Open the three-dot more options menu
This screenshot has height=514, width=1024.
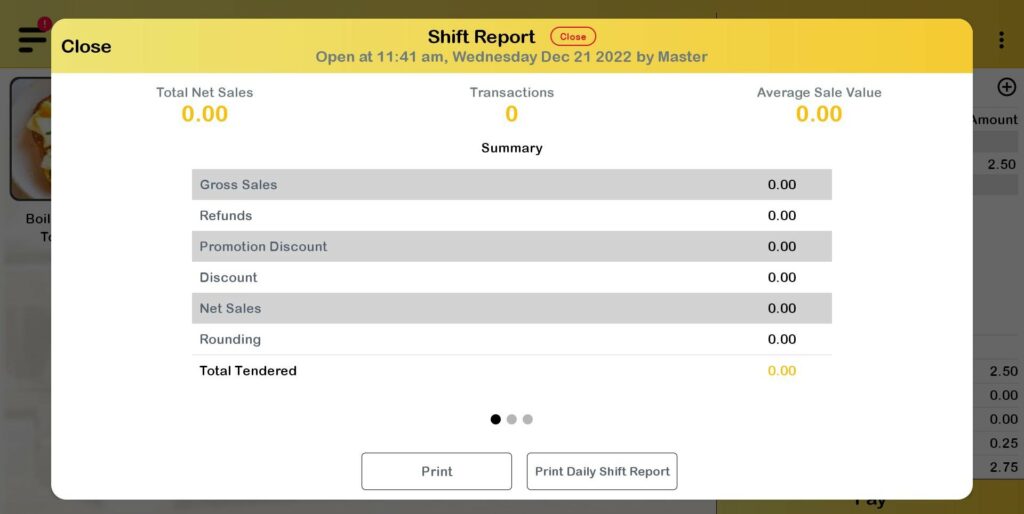pos(1001,40)
